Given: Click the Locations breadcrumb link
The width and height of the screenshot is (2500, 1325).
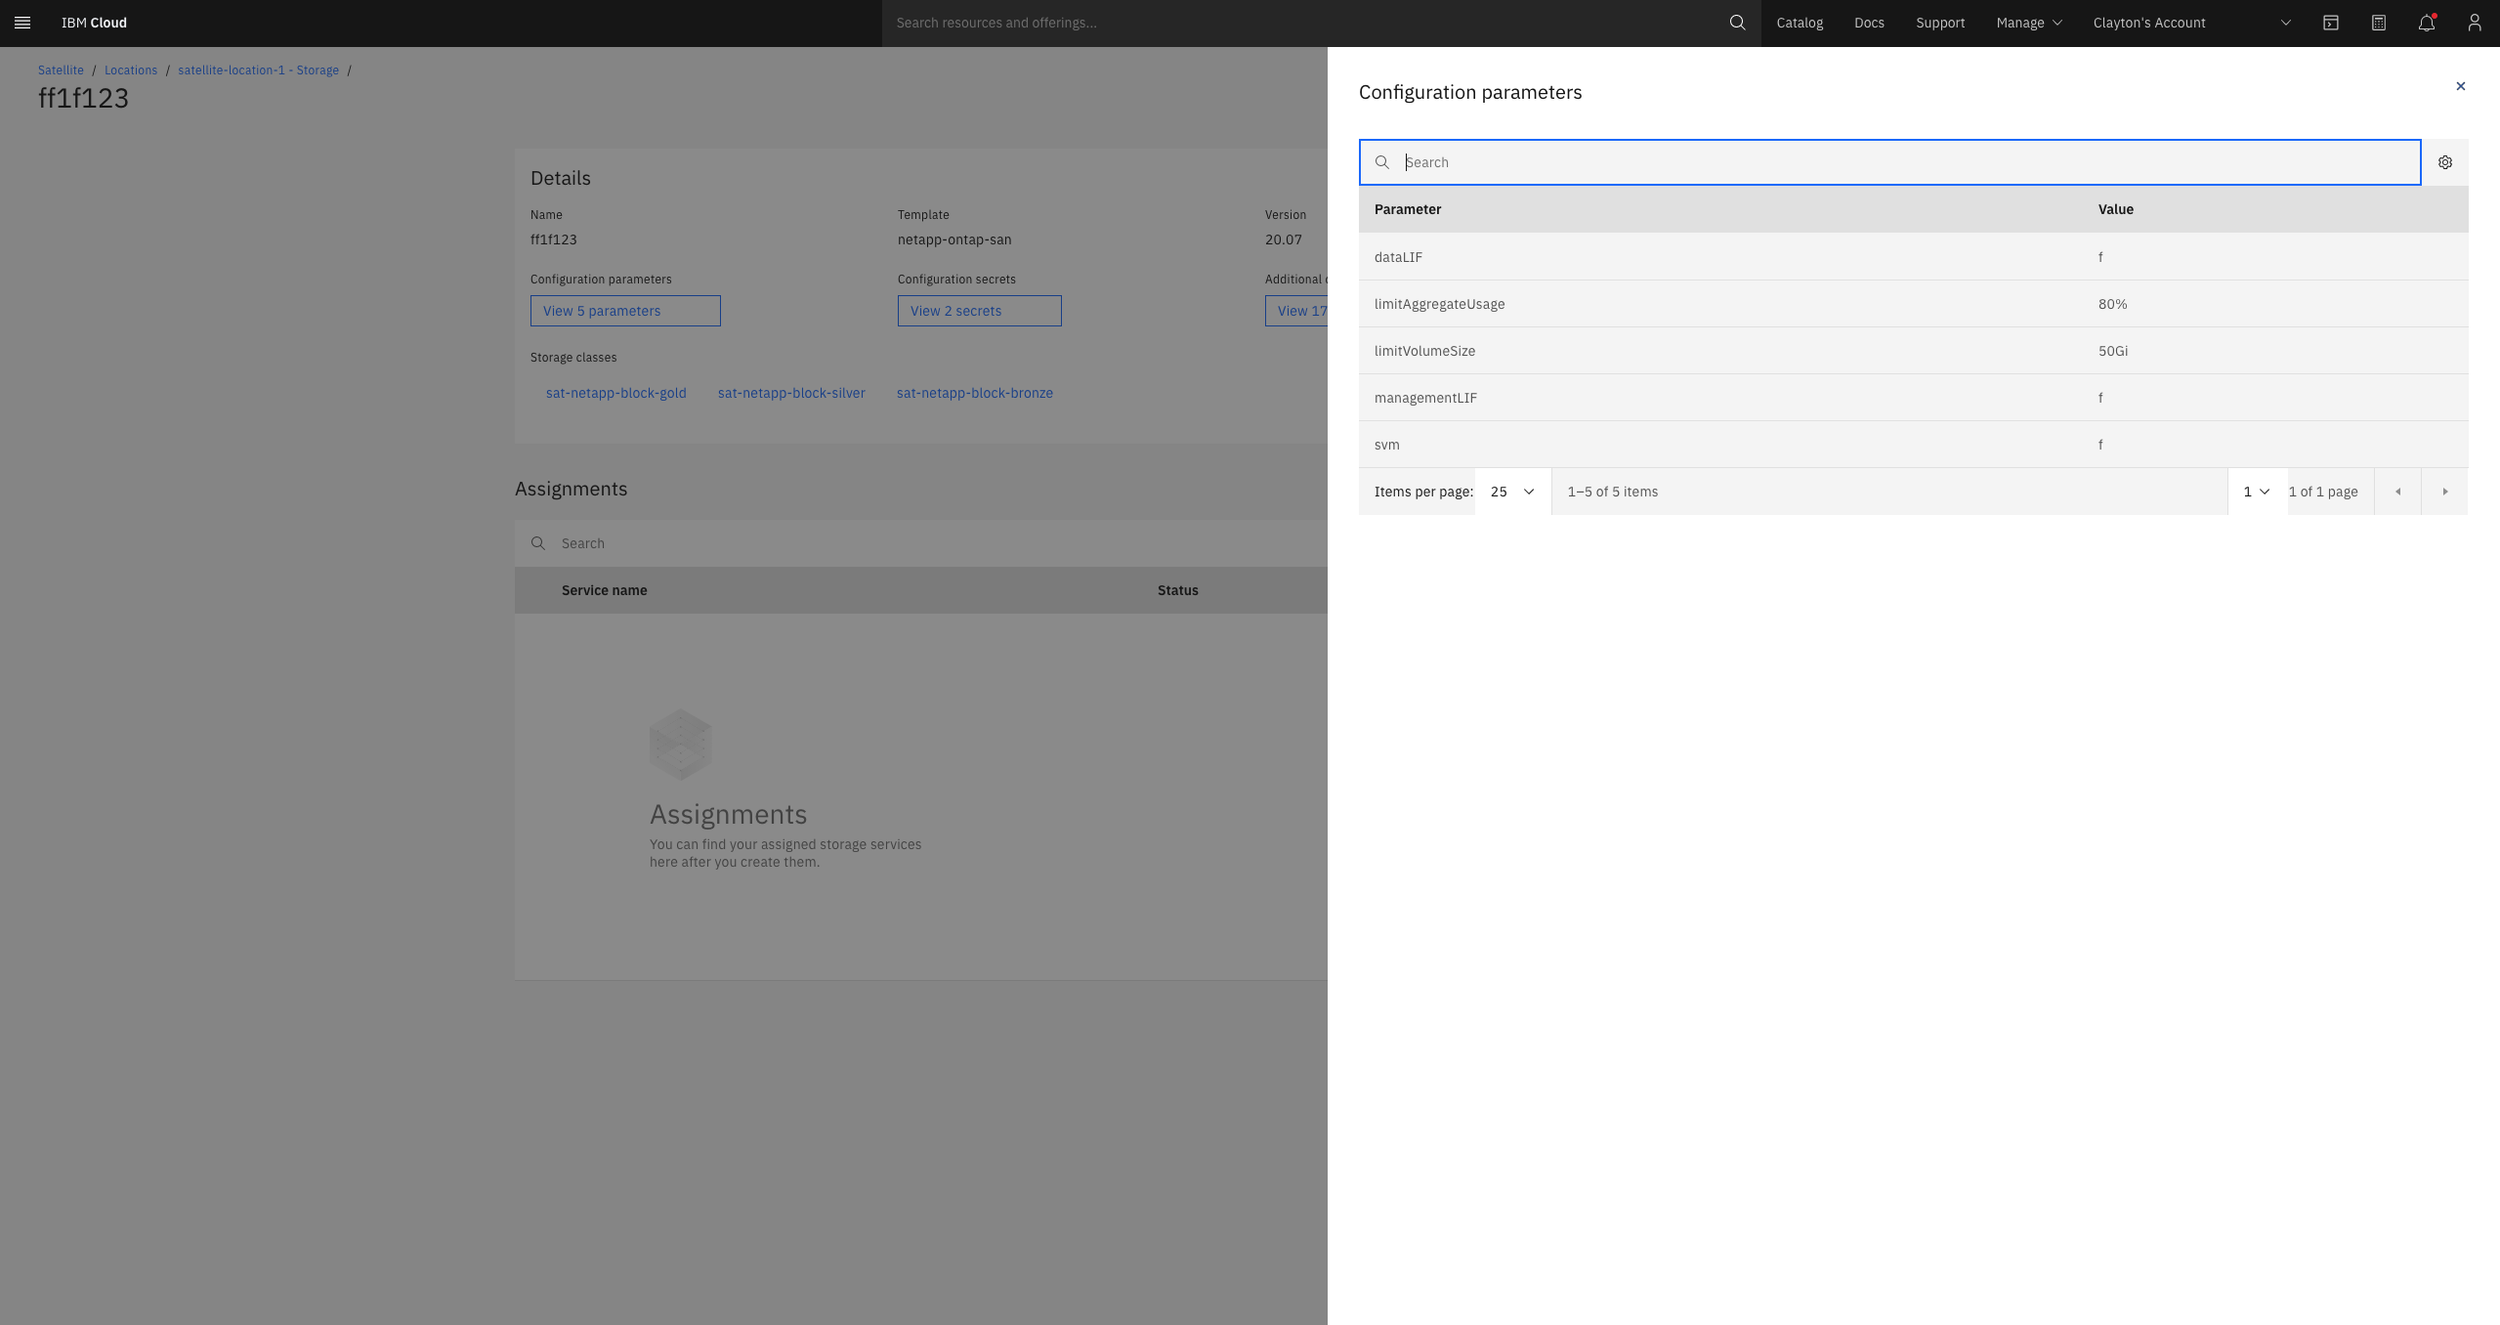Looking at the screenshot, I should (131, 70).
